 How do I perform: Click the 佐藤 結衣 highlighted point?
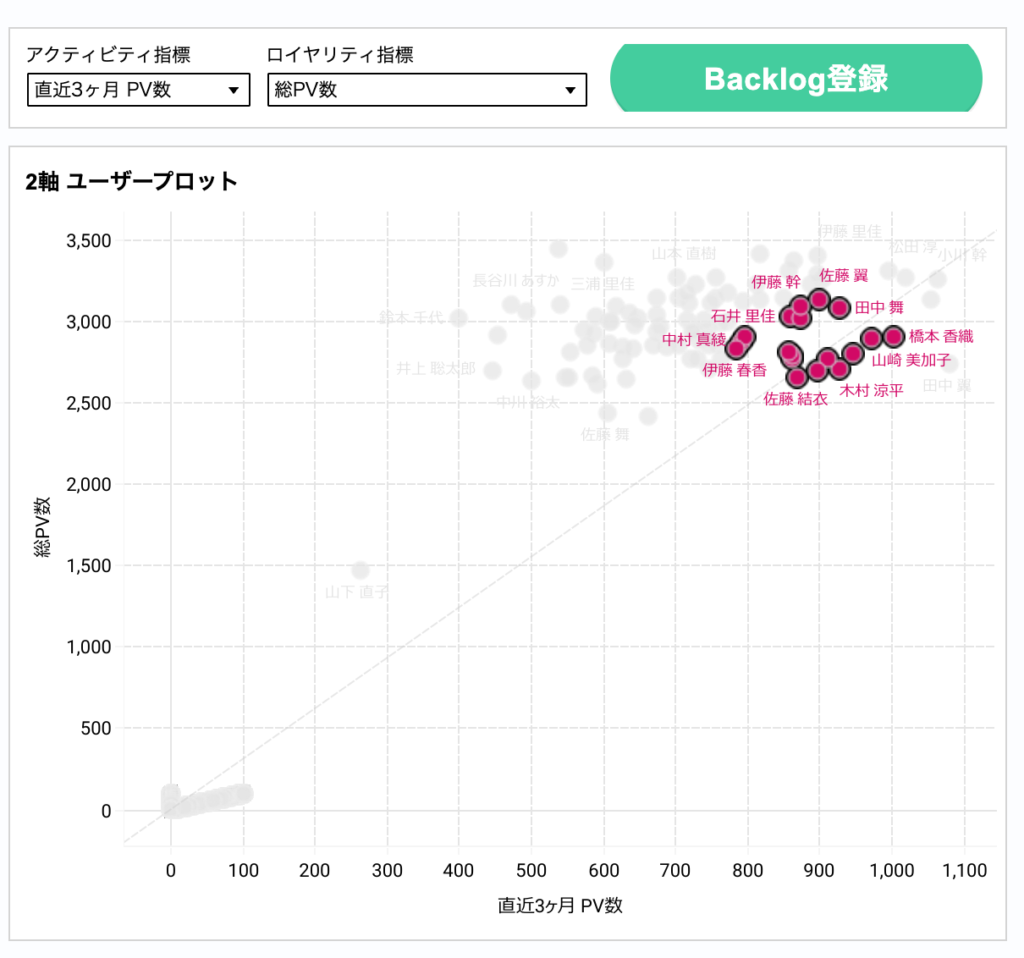click(x=797, y=377)
